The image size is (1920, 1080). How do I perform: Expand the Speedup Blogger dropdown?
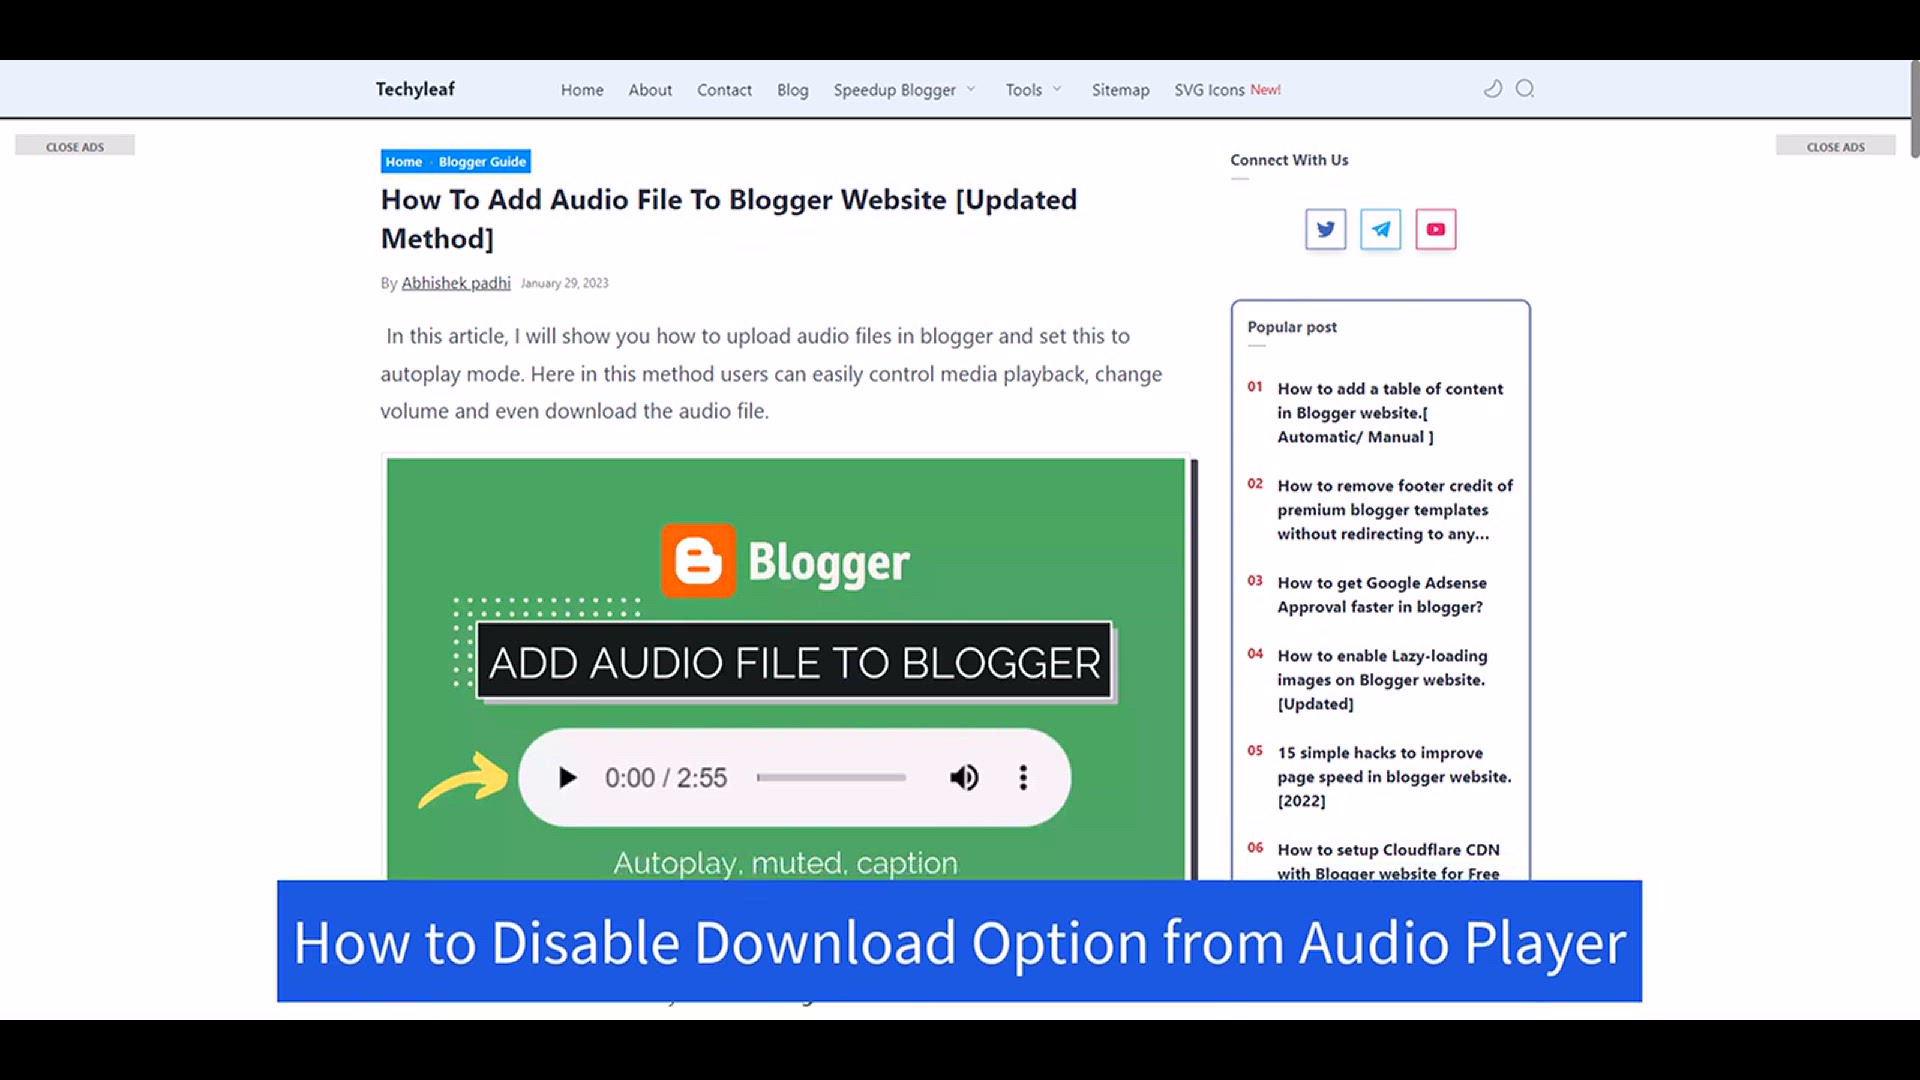(x=904, y=90)
